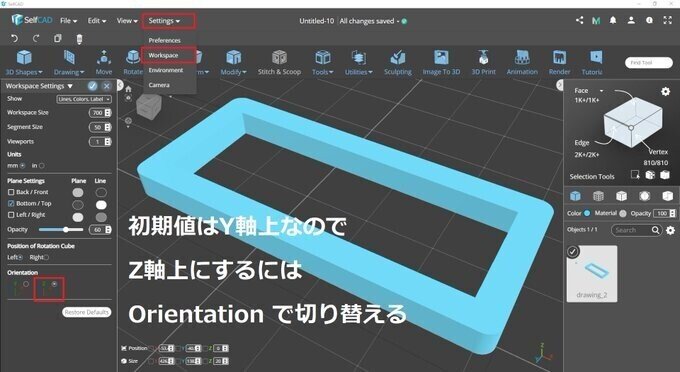Screen dimensions: 680x372
Task: Select the wireframe view mode icon
Action: click(x=598, y=196)
